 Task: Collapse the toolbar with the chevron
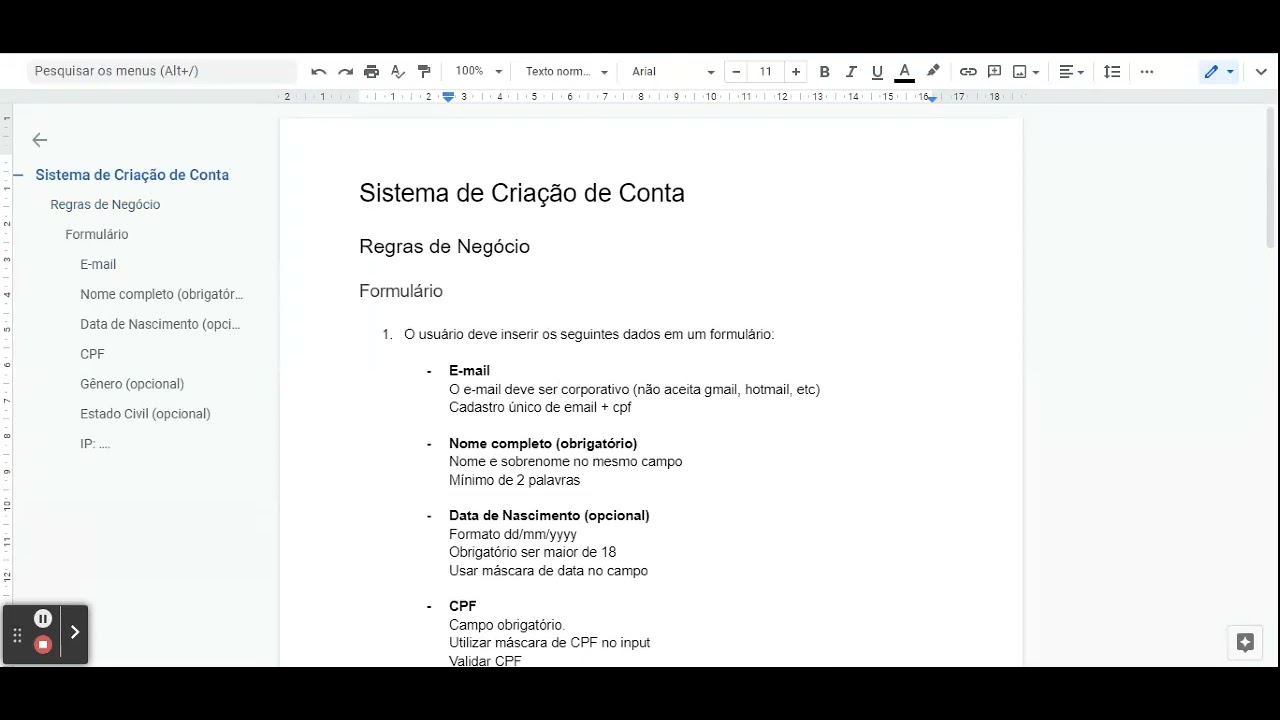click(1260, 71)
